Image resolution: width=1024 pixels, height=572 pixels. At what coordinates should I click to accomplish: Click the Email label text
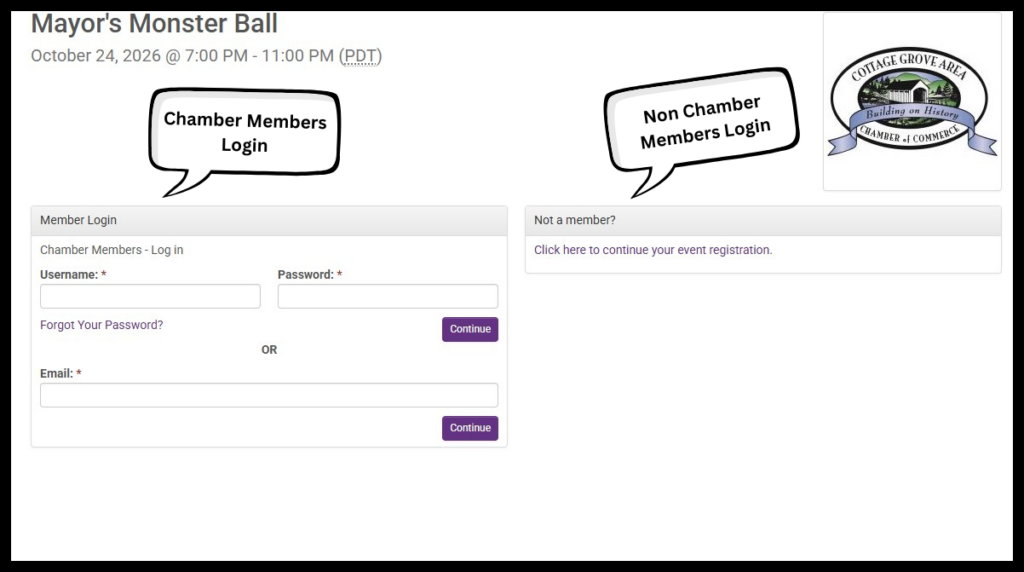pos(57,373)
